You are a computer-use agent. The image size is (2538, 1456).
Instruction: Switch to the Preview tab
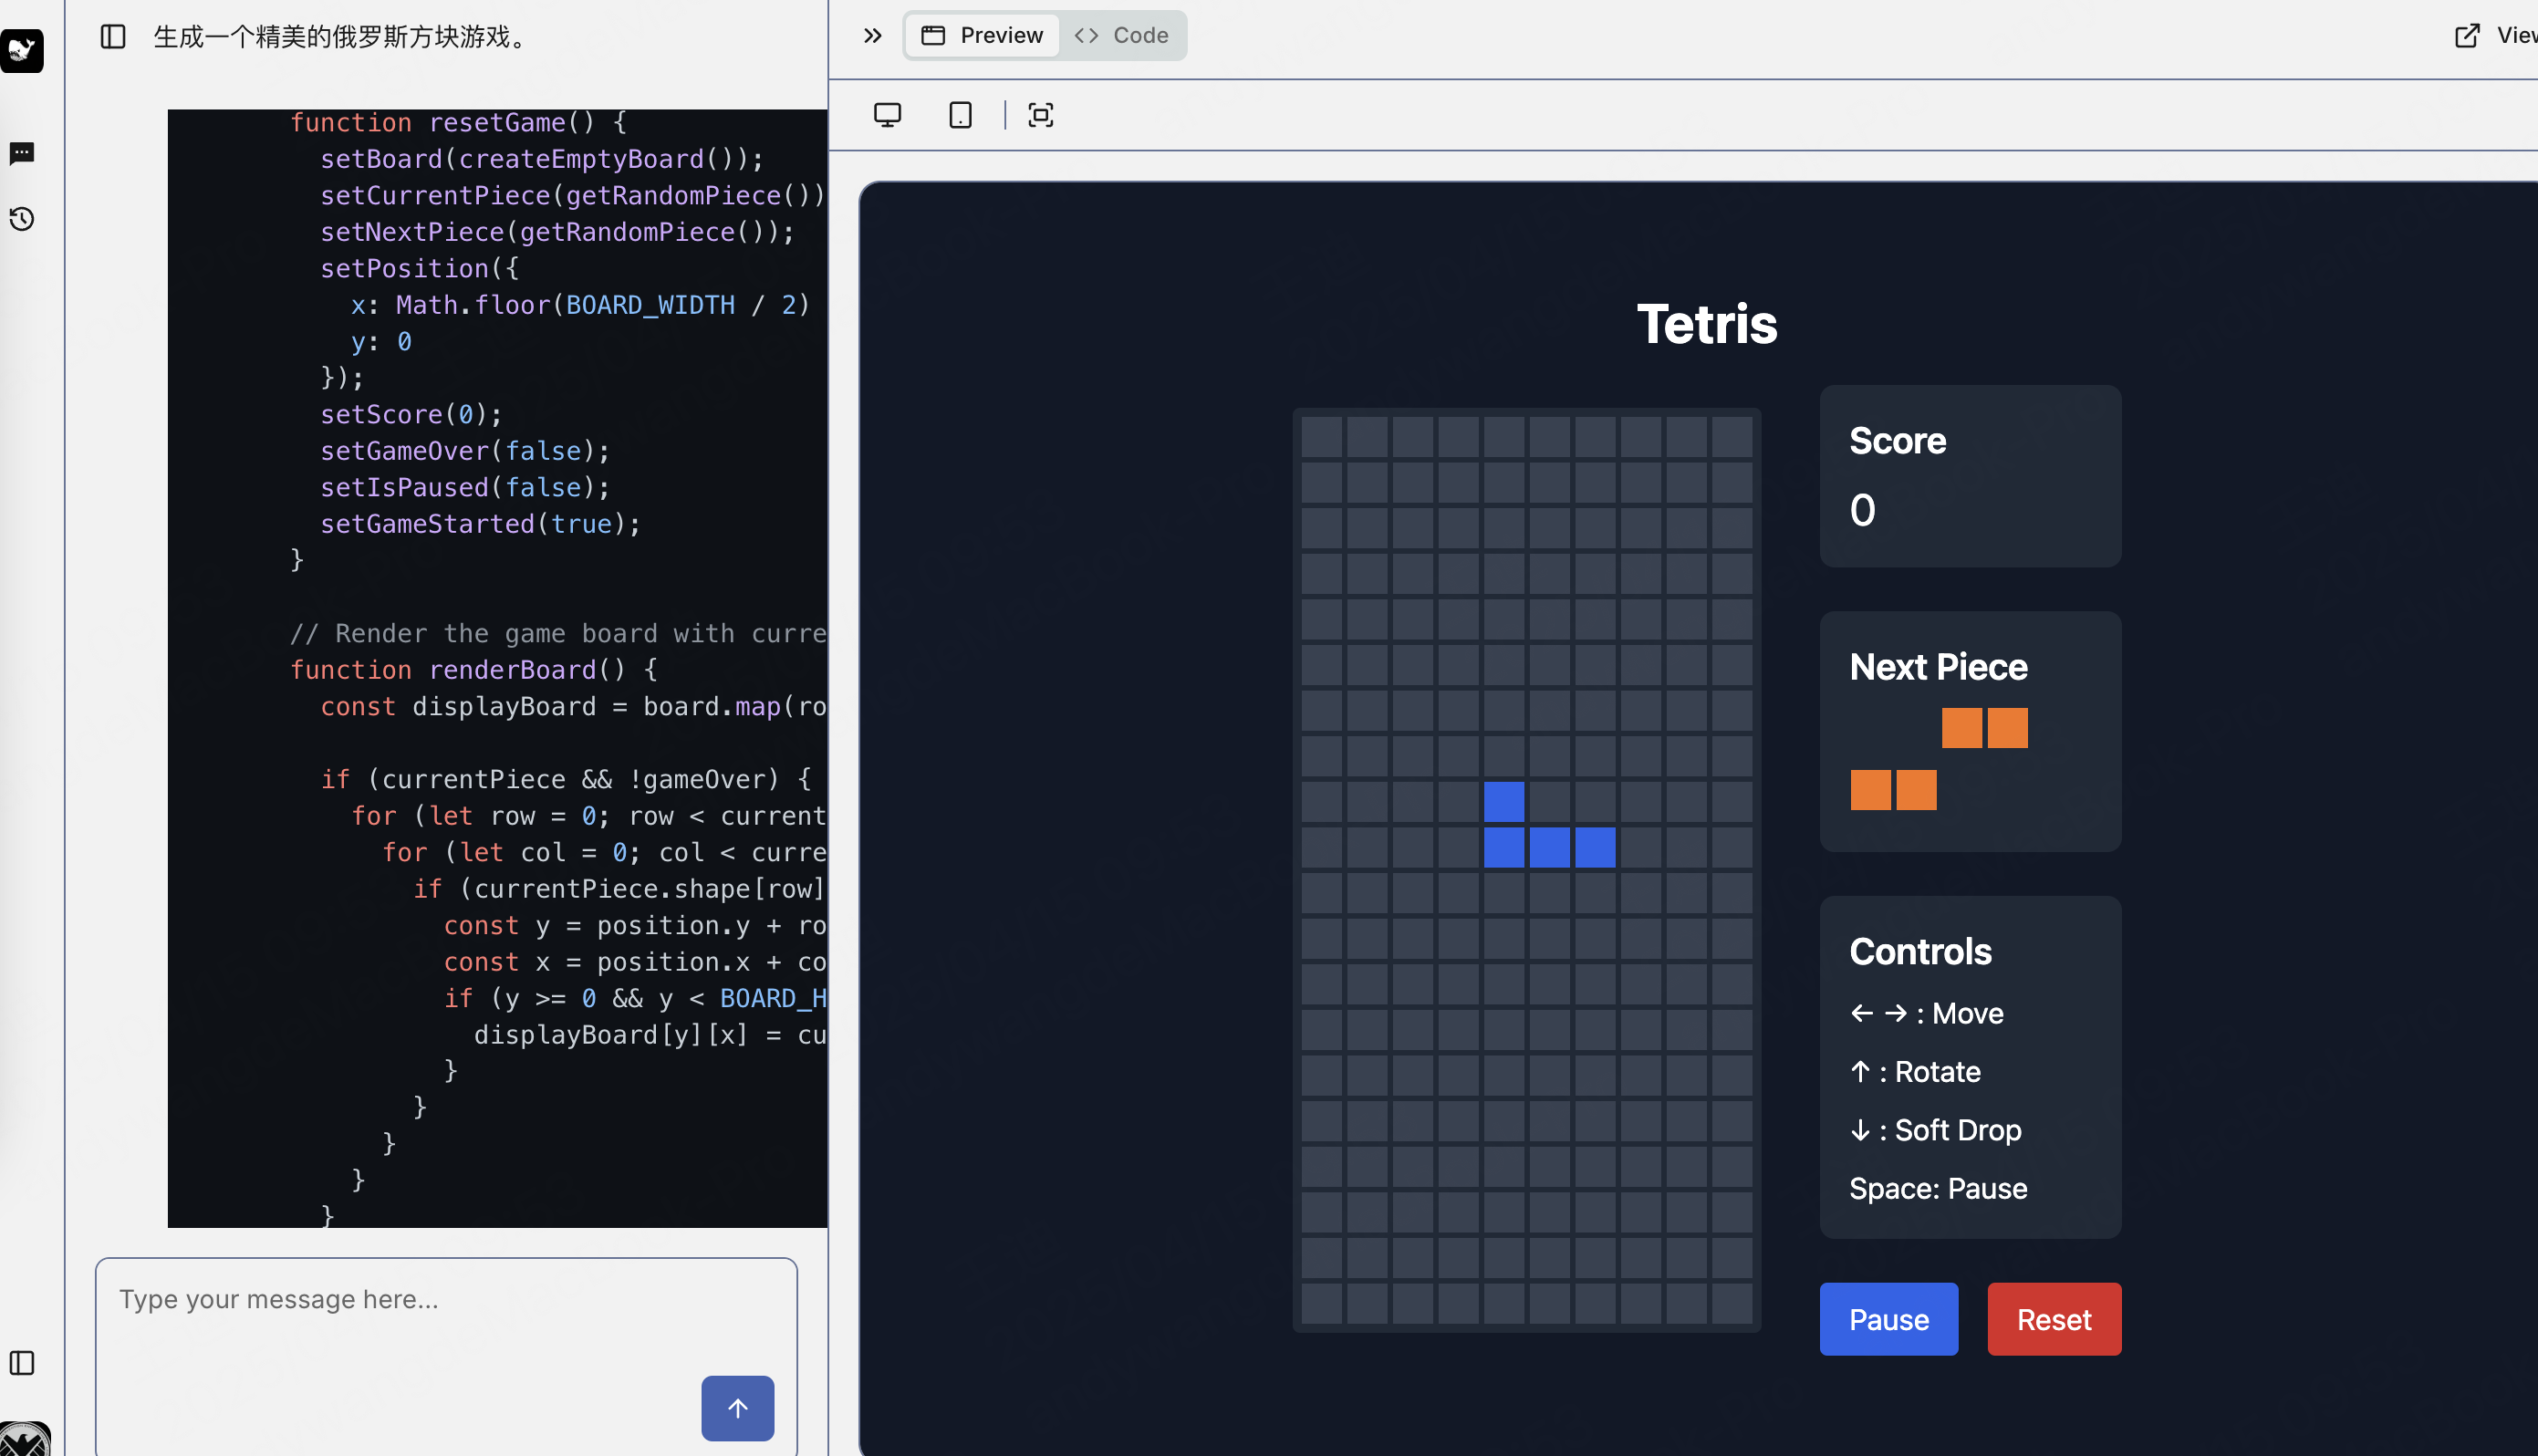(x=982, y=36)
